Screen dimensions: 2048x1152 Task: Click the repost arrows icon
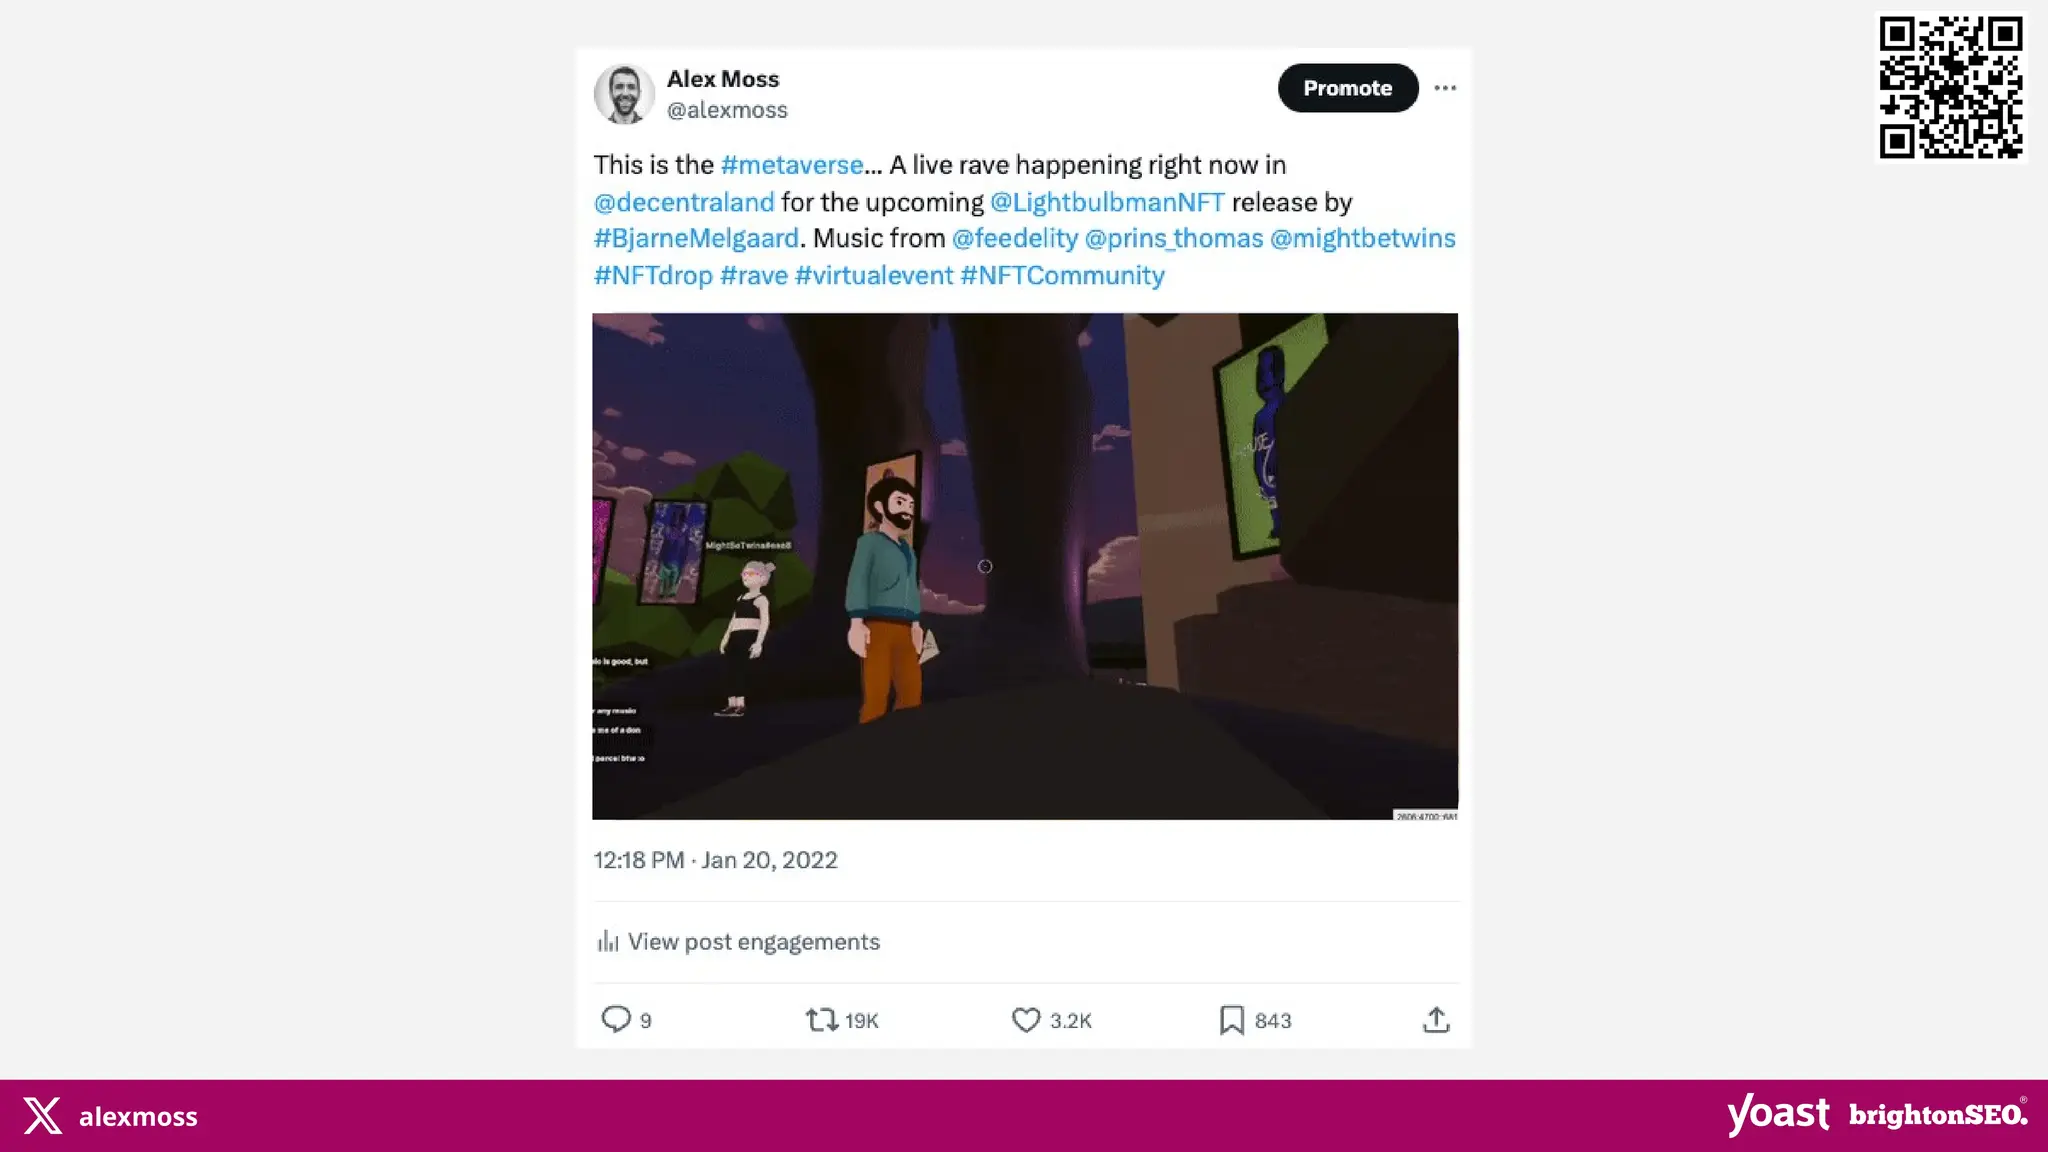click(822, 1019)
